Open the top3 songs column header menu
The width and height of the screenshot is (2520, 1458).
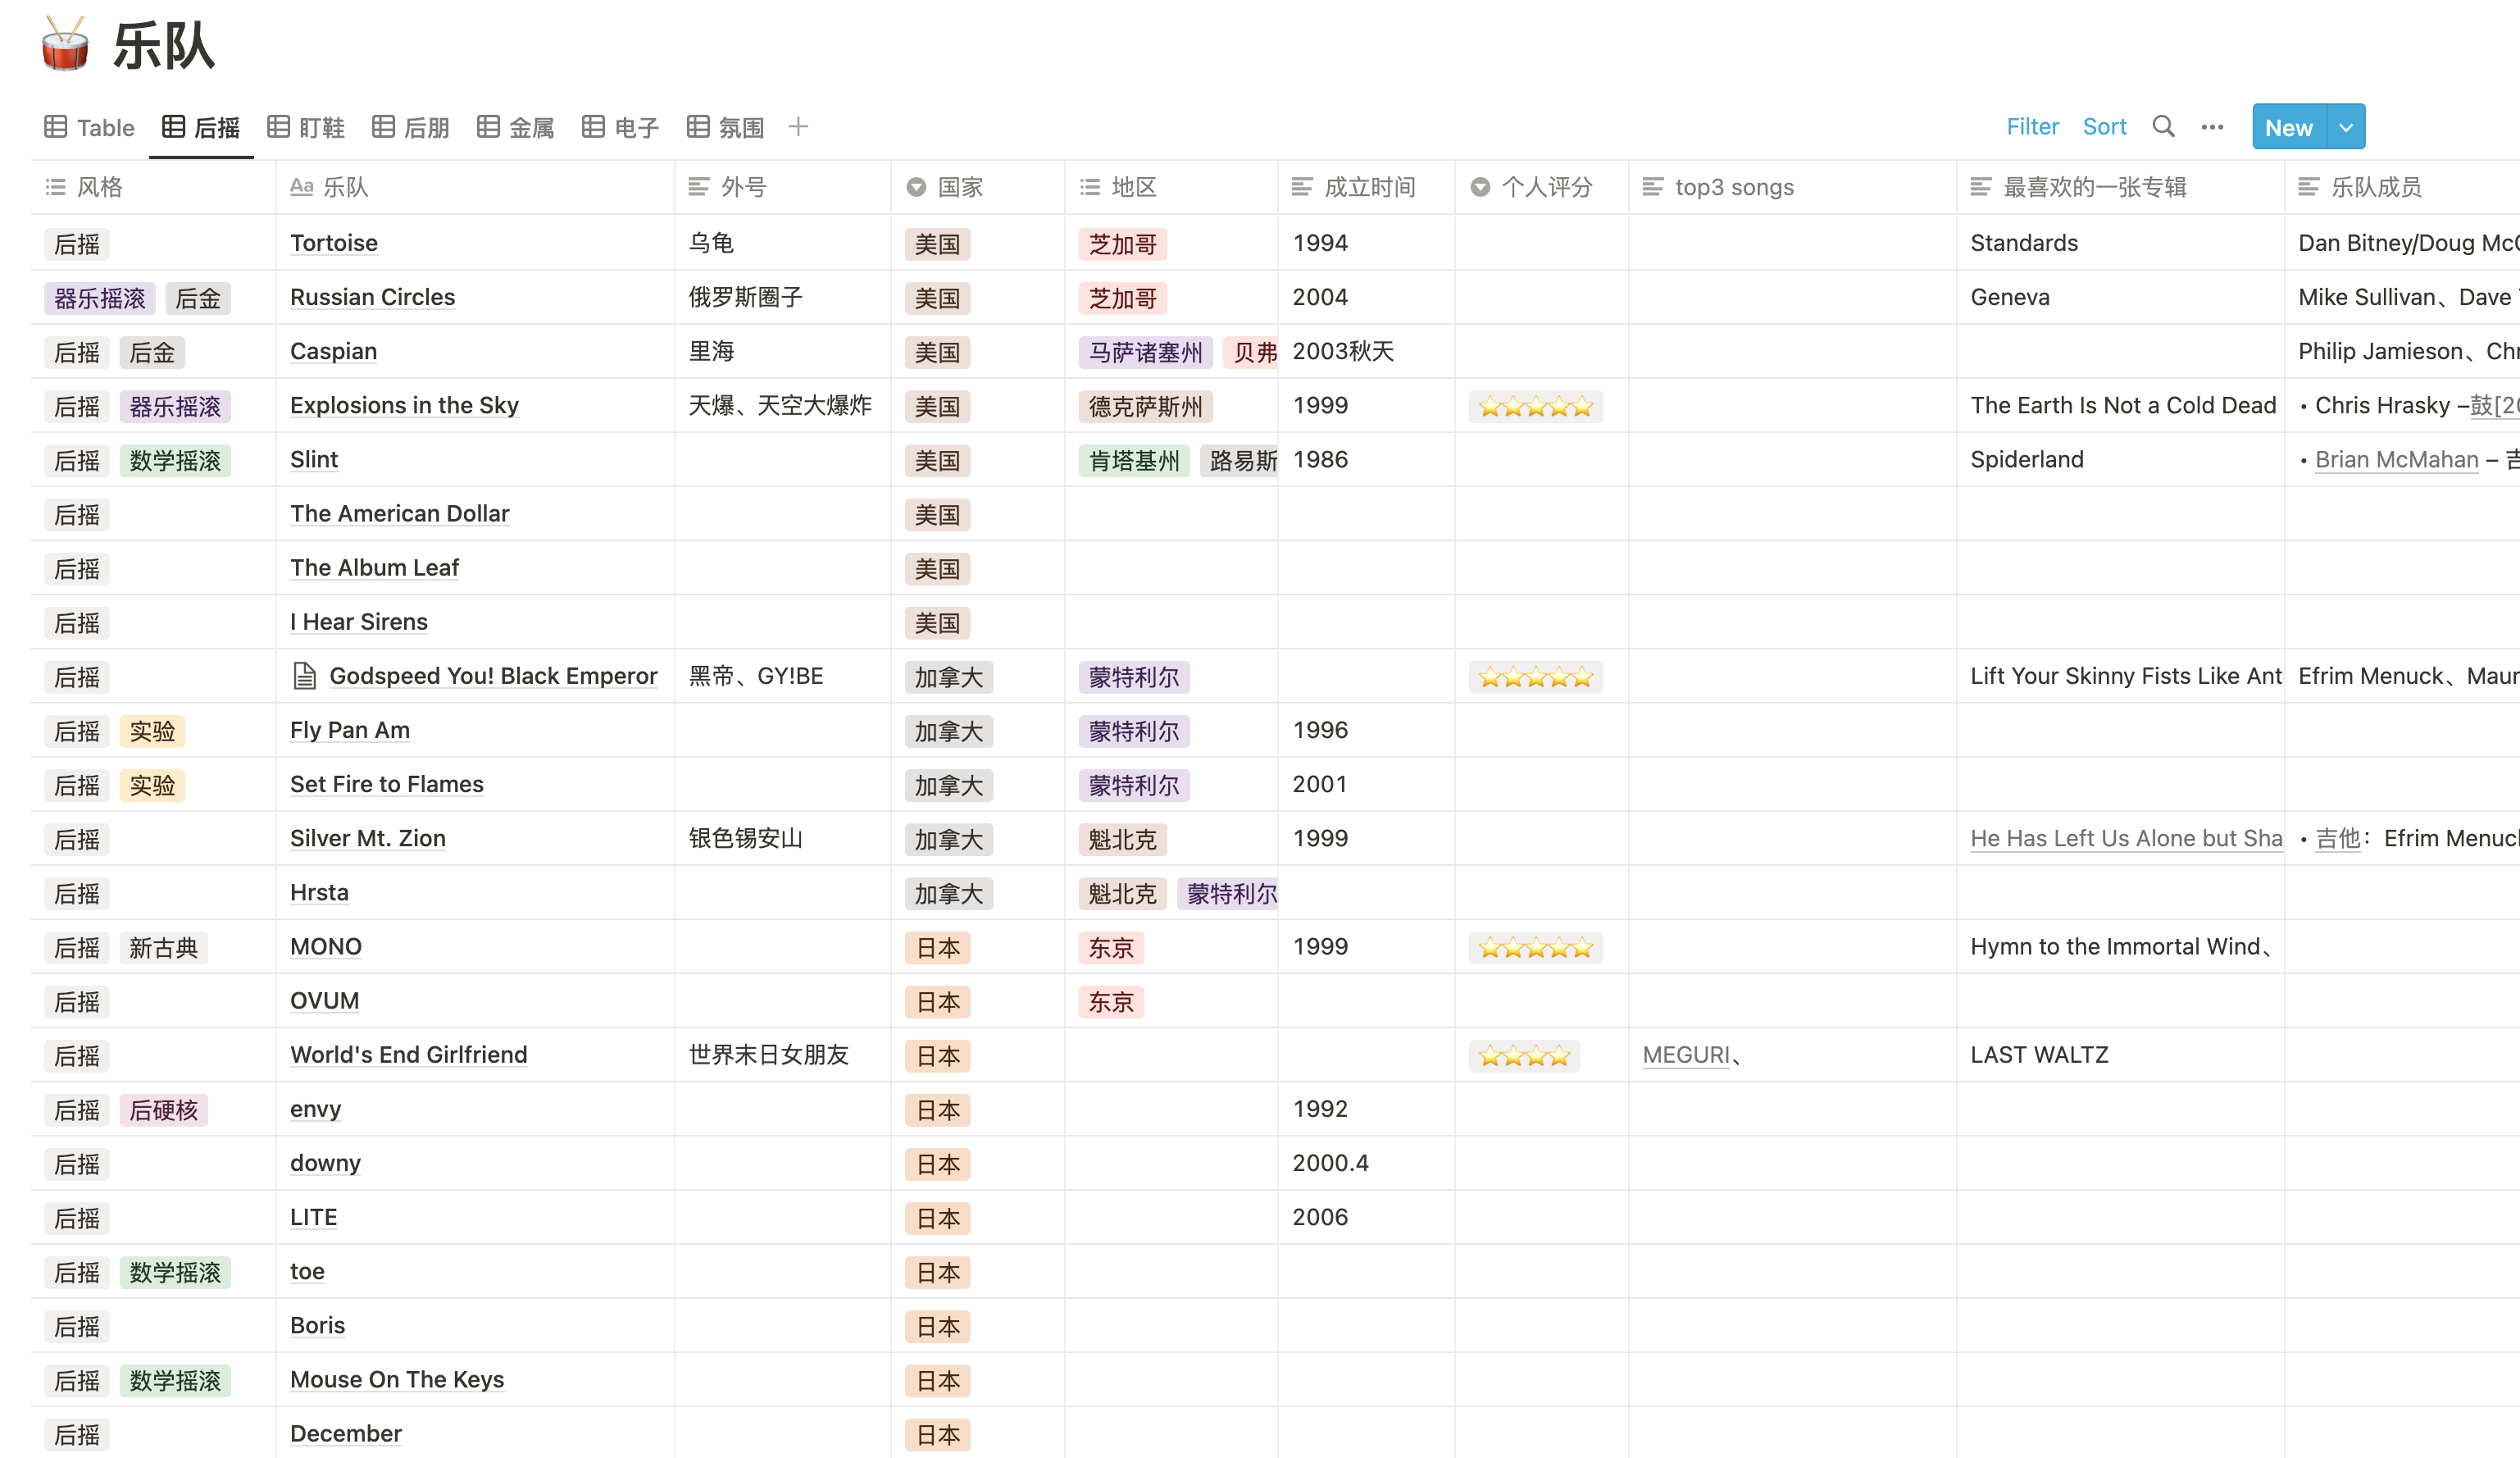click(1733, 187)
